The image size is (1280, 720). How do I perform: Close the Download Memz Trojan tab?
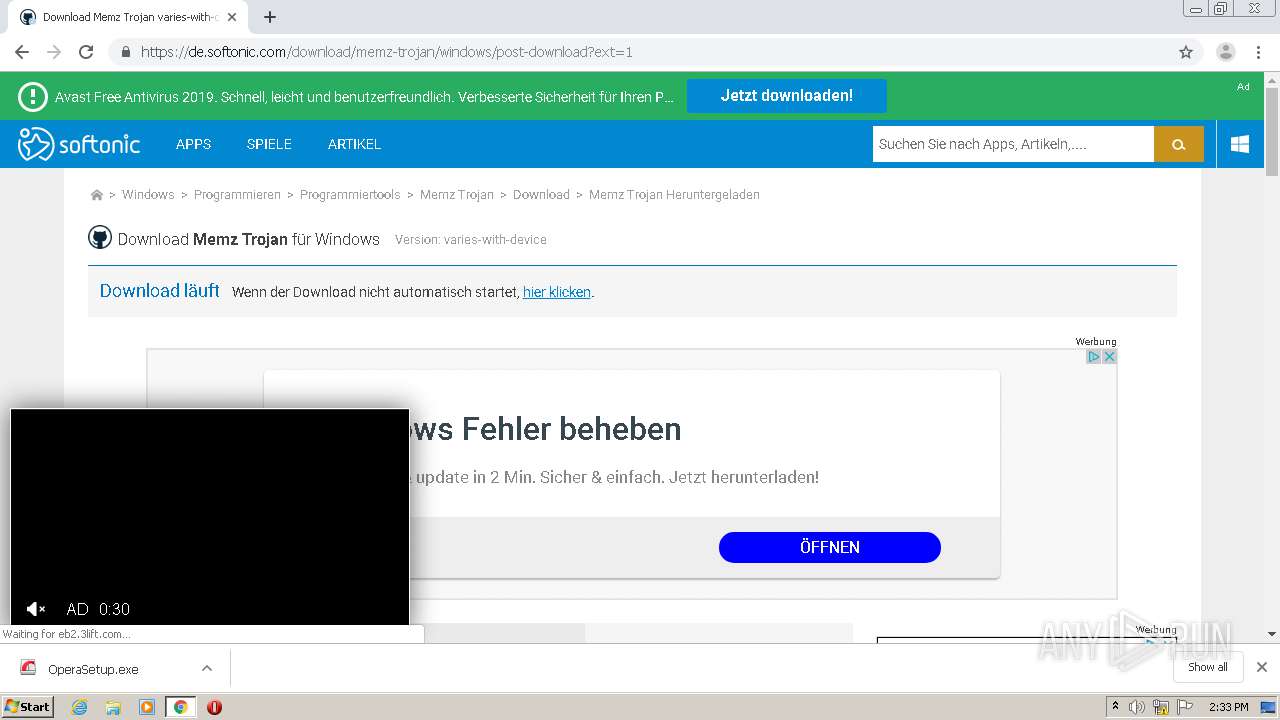[x=233, y=17]
